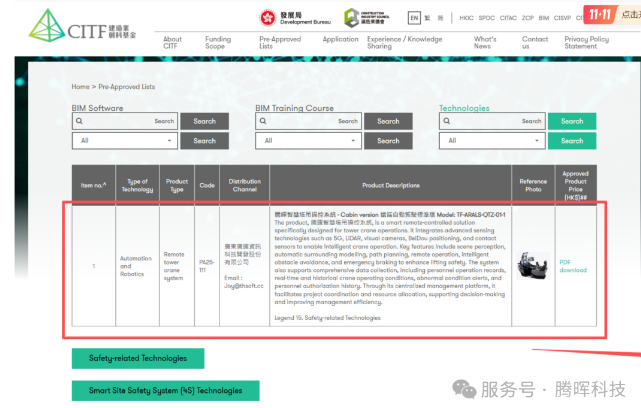Click the CITF logo in header
The width and height of the screenshot is (641, 408).
(x=75, y=25)
